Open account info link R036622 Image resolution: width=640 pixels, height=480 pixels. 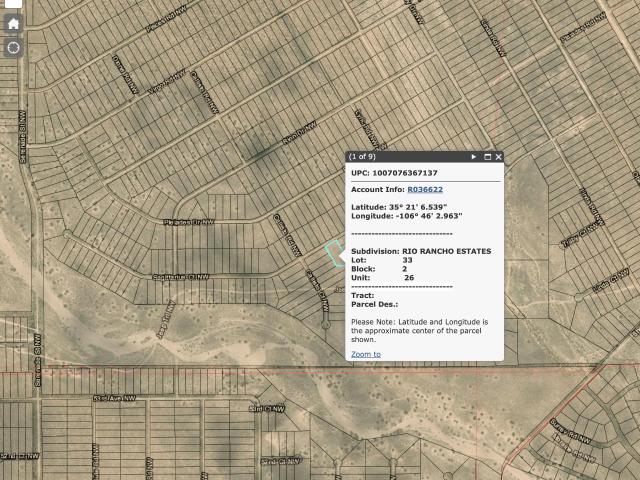pos(425,189)
